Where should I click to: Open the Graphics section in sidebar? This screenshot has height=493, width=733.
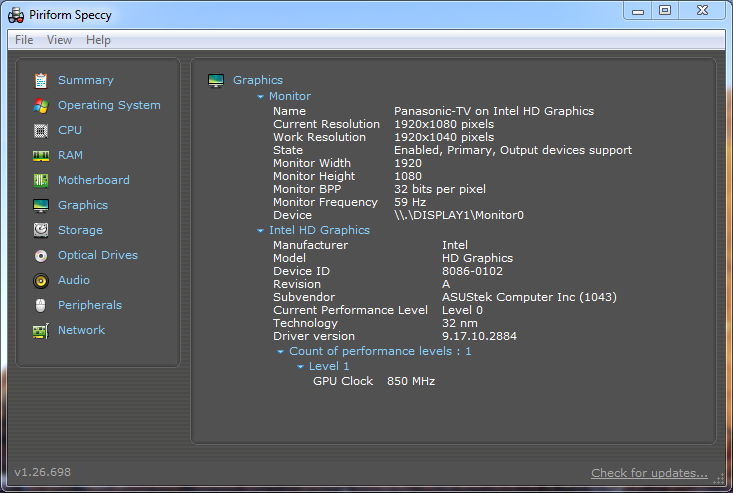(82, 205)
